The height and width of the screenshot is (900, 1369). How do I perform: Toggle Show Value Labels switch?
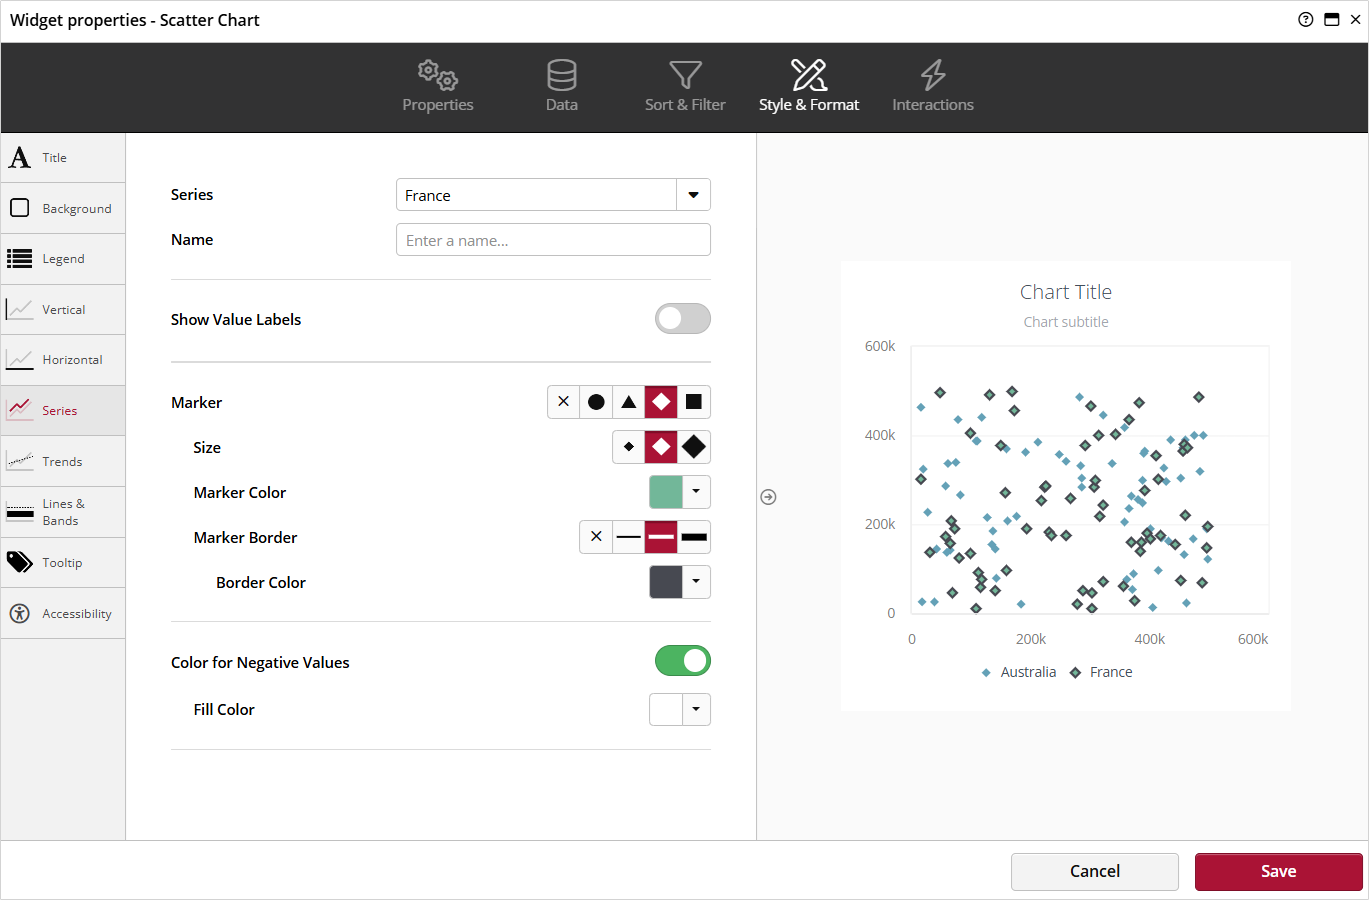683,319
